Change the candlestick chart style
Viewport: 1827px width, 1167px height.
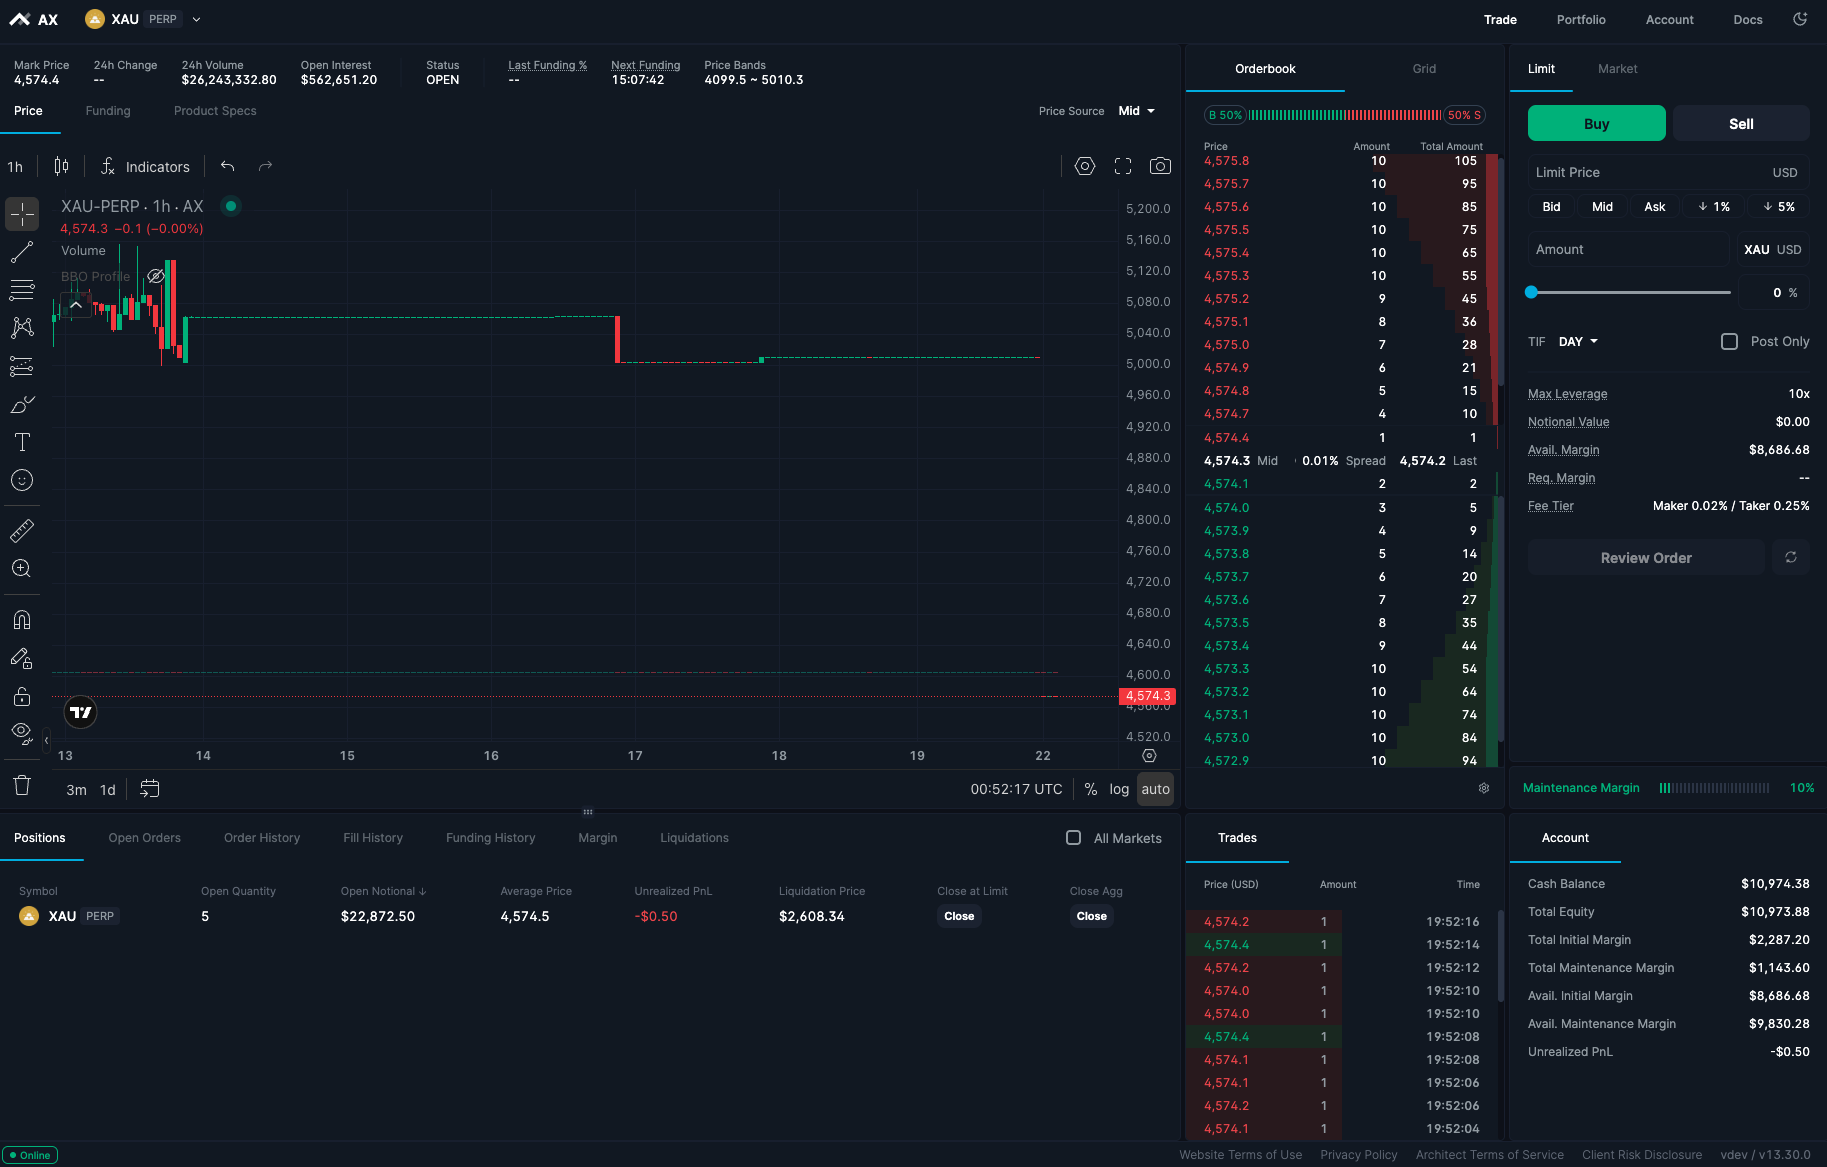61,166
